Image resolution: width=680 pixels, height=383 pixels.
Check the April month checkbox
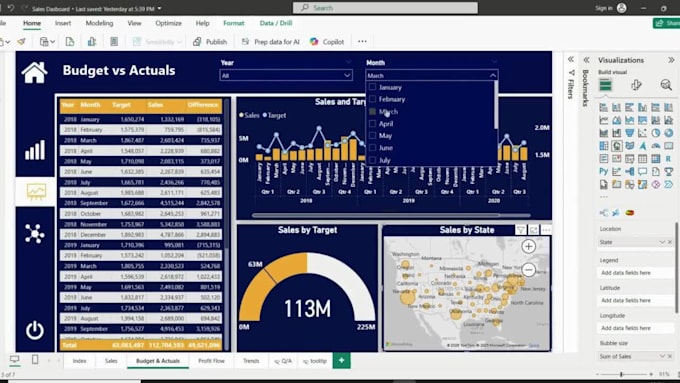click(x=372, y=123)
